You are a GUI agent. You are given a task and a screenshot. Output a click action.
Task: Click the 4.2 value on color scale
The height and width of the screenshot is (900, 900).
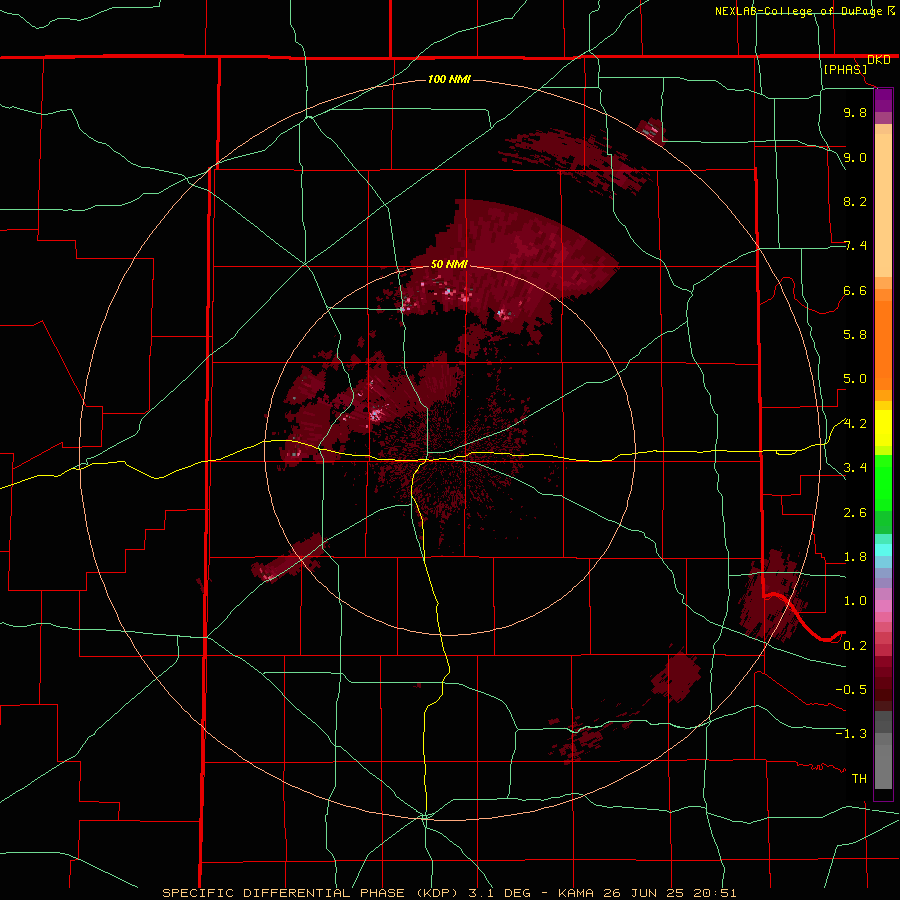(x=855, y=424)
